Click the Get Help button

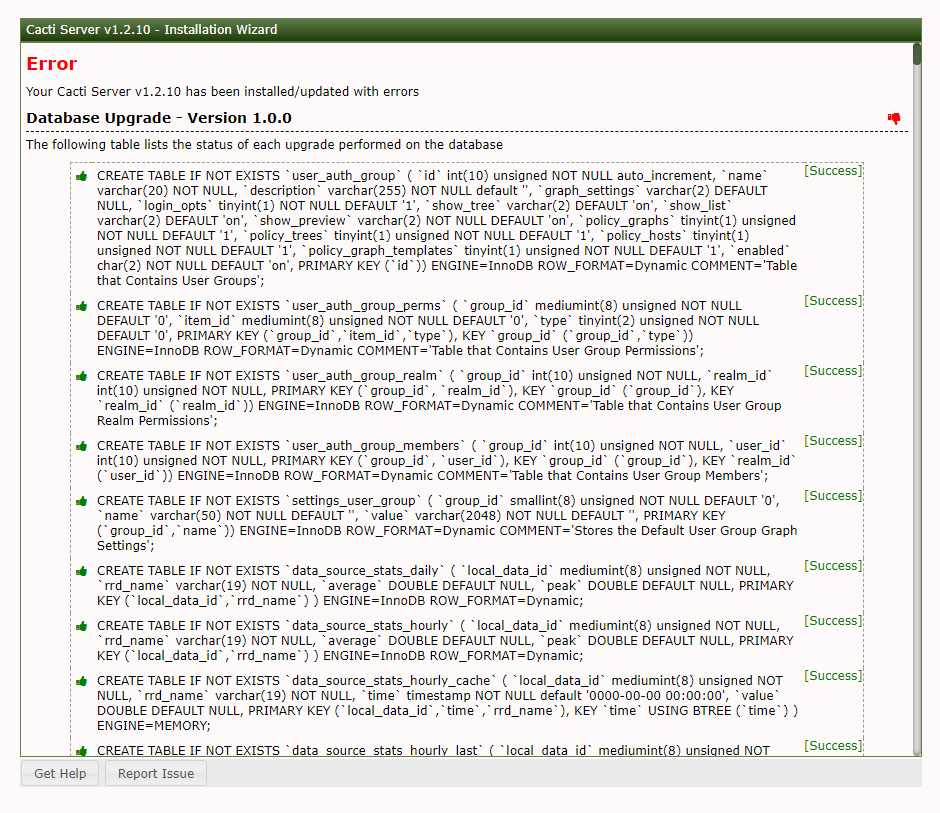[60, 773]
